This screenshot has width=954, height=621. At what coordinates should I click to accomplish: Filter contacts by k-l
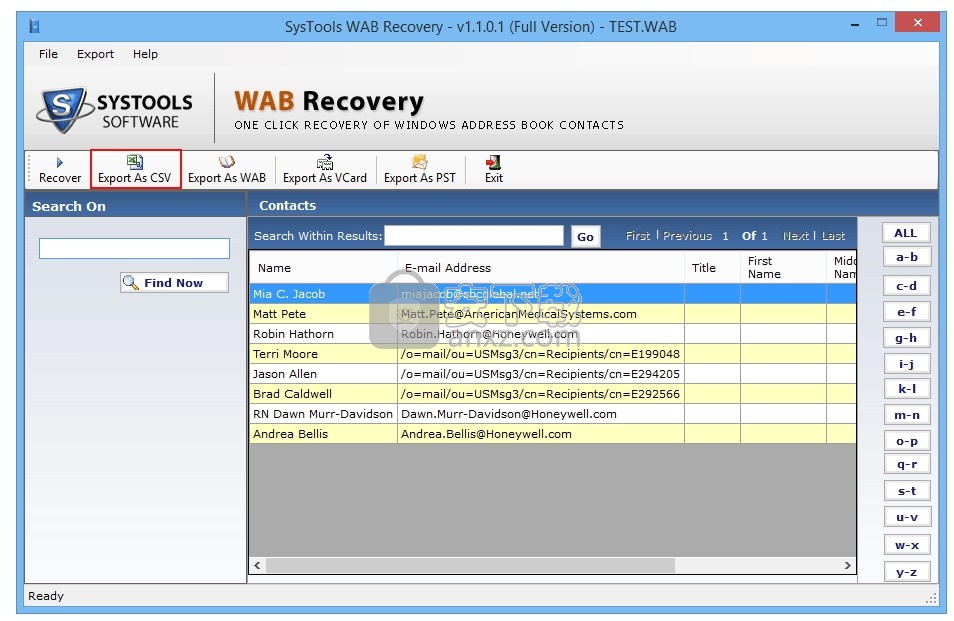coord(907,389)
